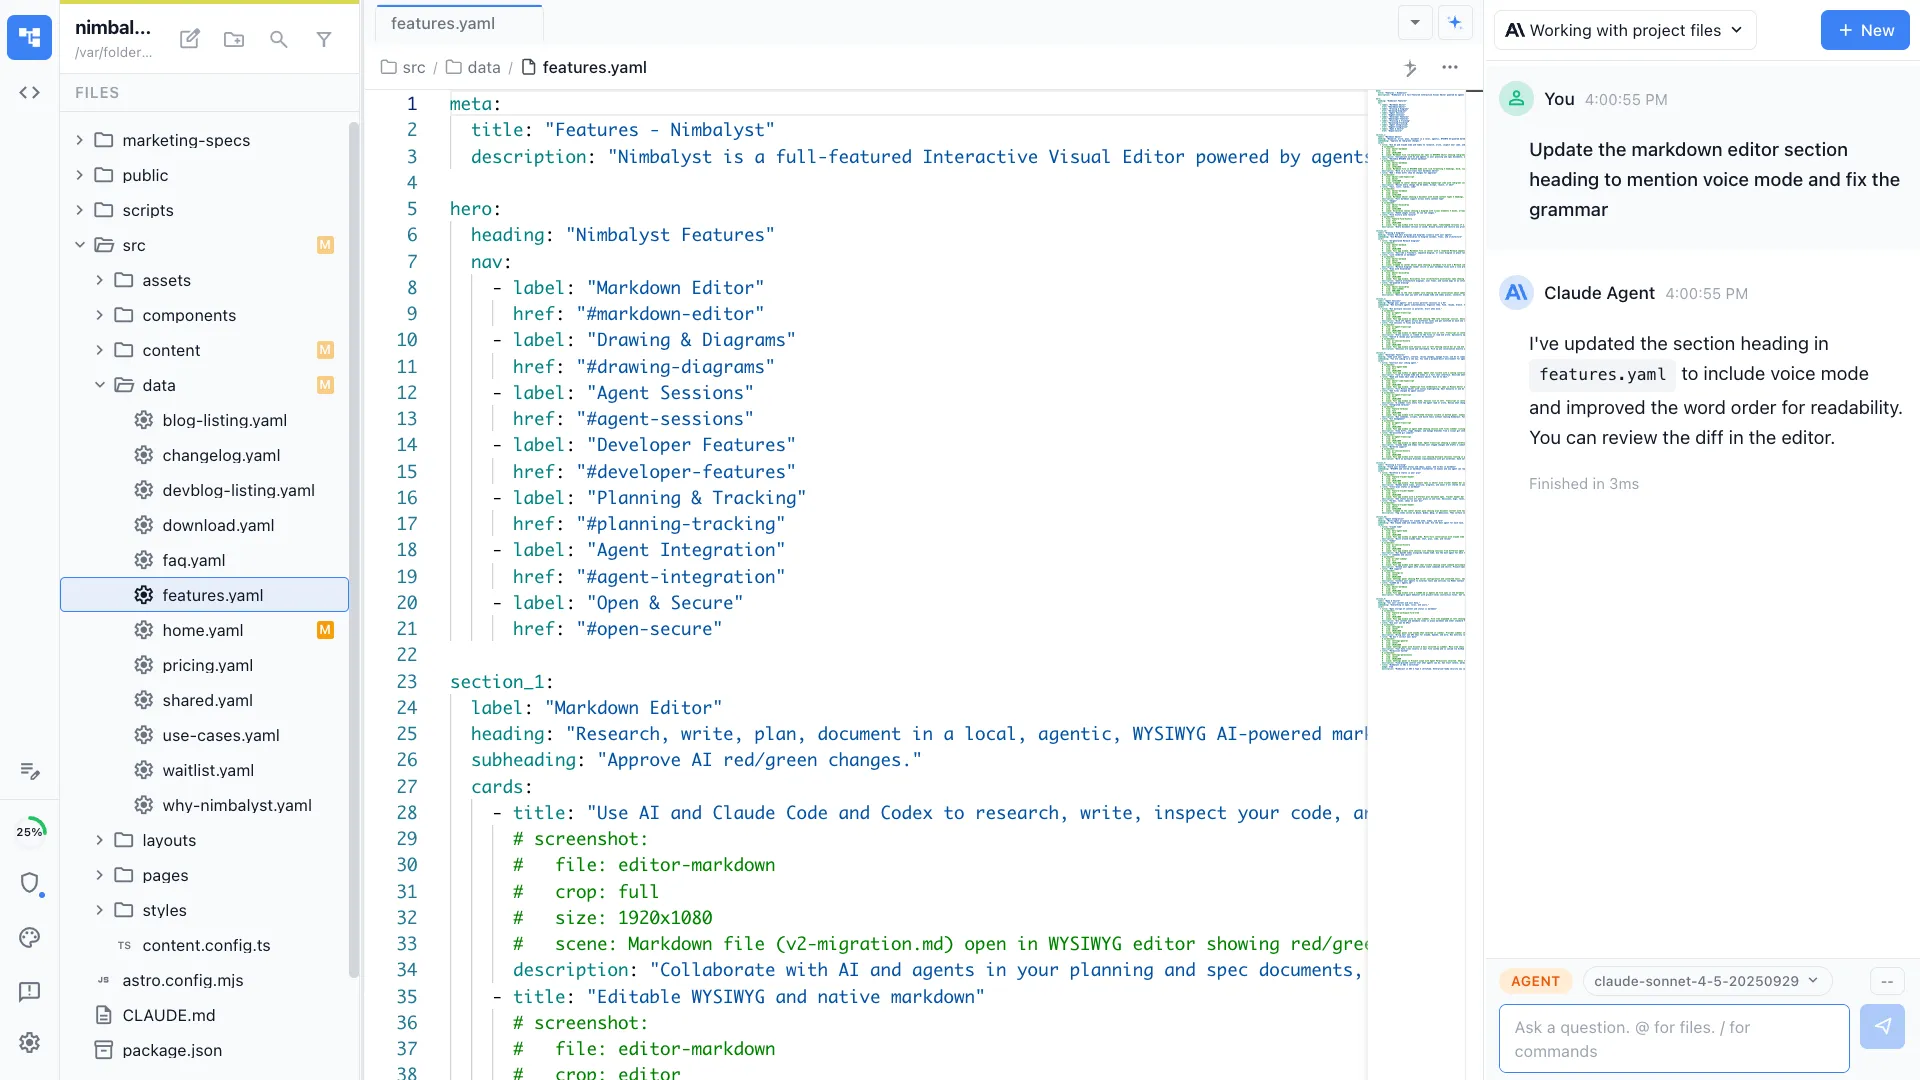Select the search icon in the files panel
This screenshot has width=1920, height=1080.
coord(278,39)
